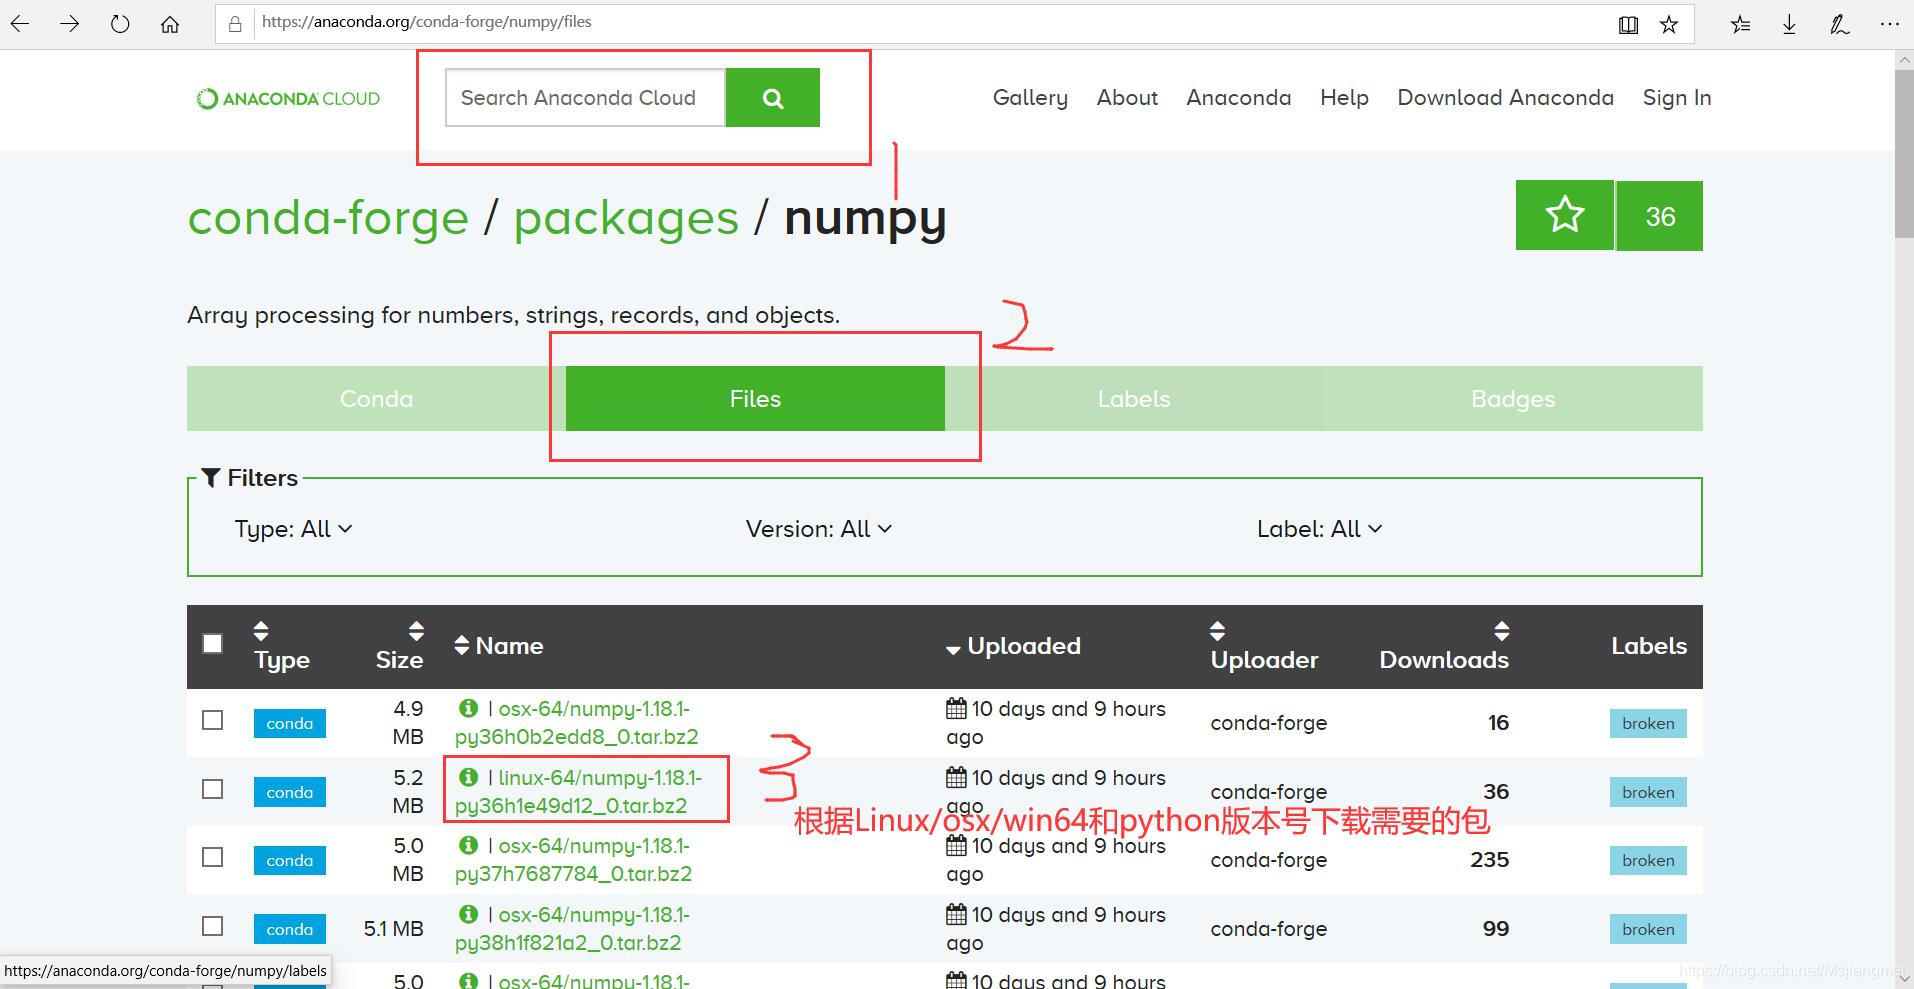Click info icon for osx-64 py37h7687784 file

(x=468, y=845)
